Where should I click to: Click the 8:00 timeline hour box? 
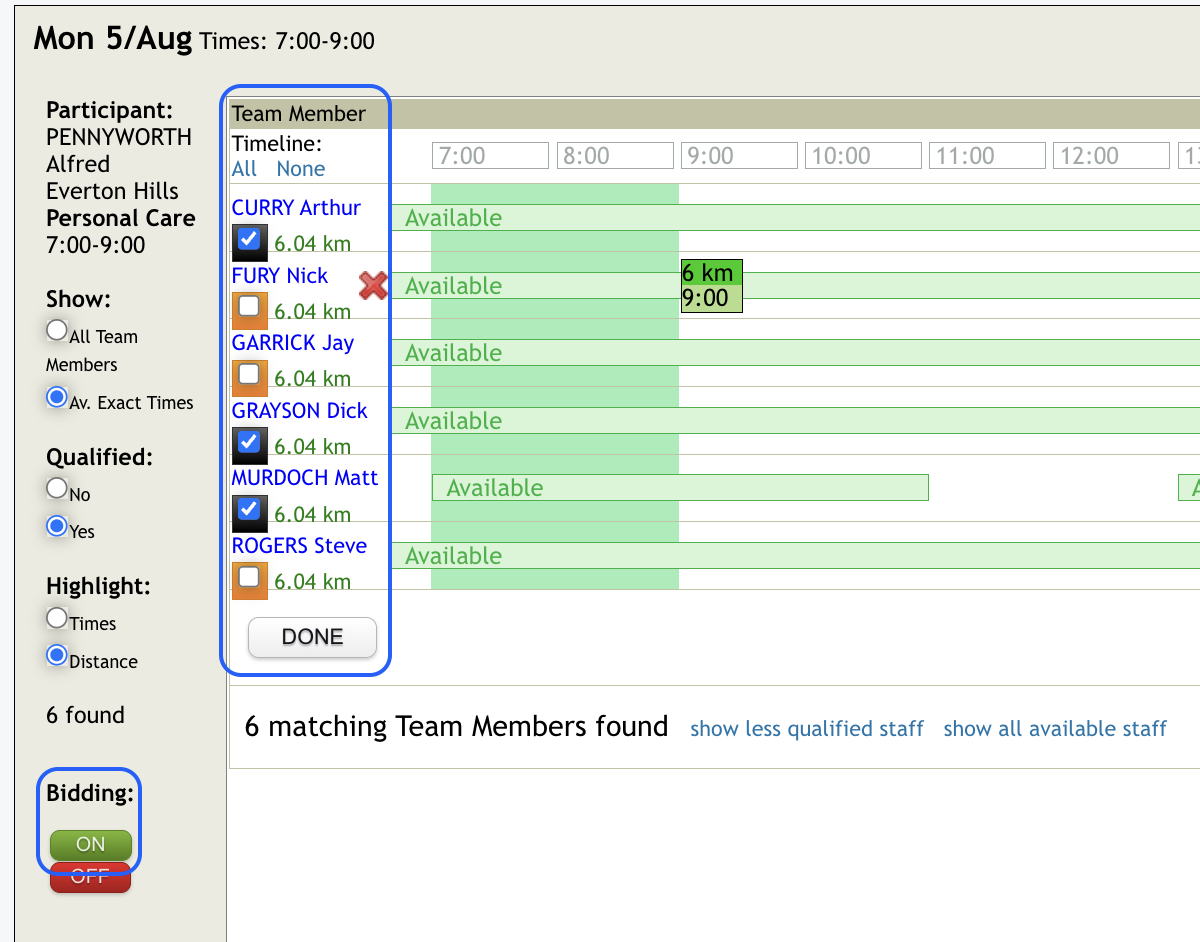pos(615,156)
